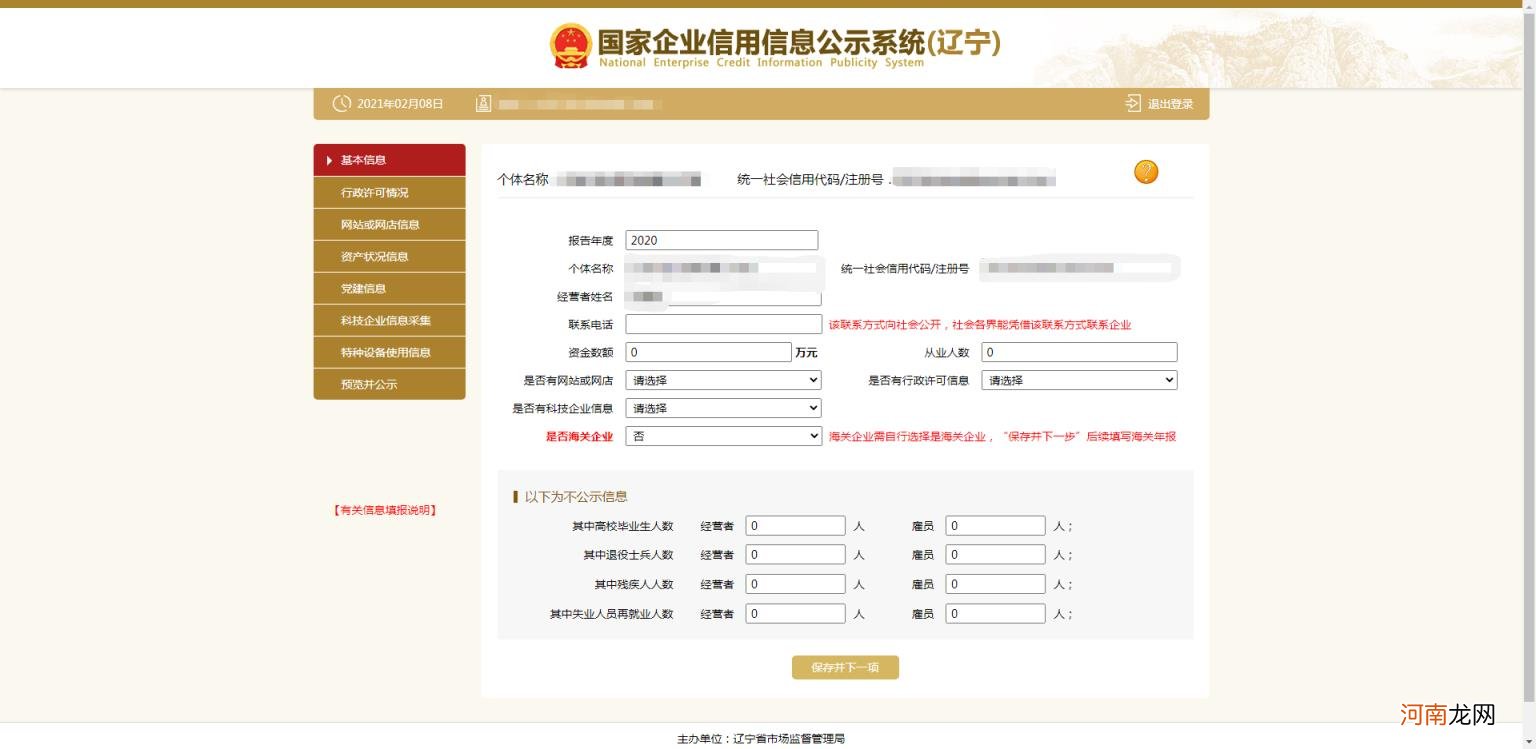Click the 从业人数 input field
This screenshot has width=1536, height=749.
coord(1079,352)
